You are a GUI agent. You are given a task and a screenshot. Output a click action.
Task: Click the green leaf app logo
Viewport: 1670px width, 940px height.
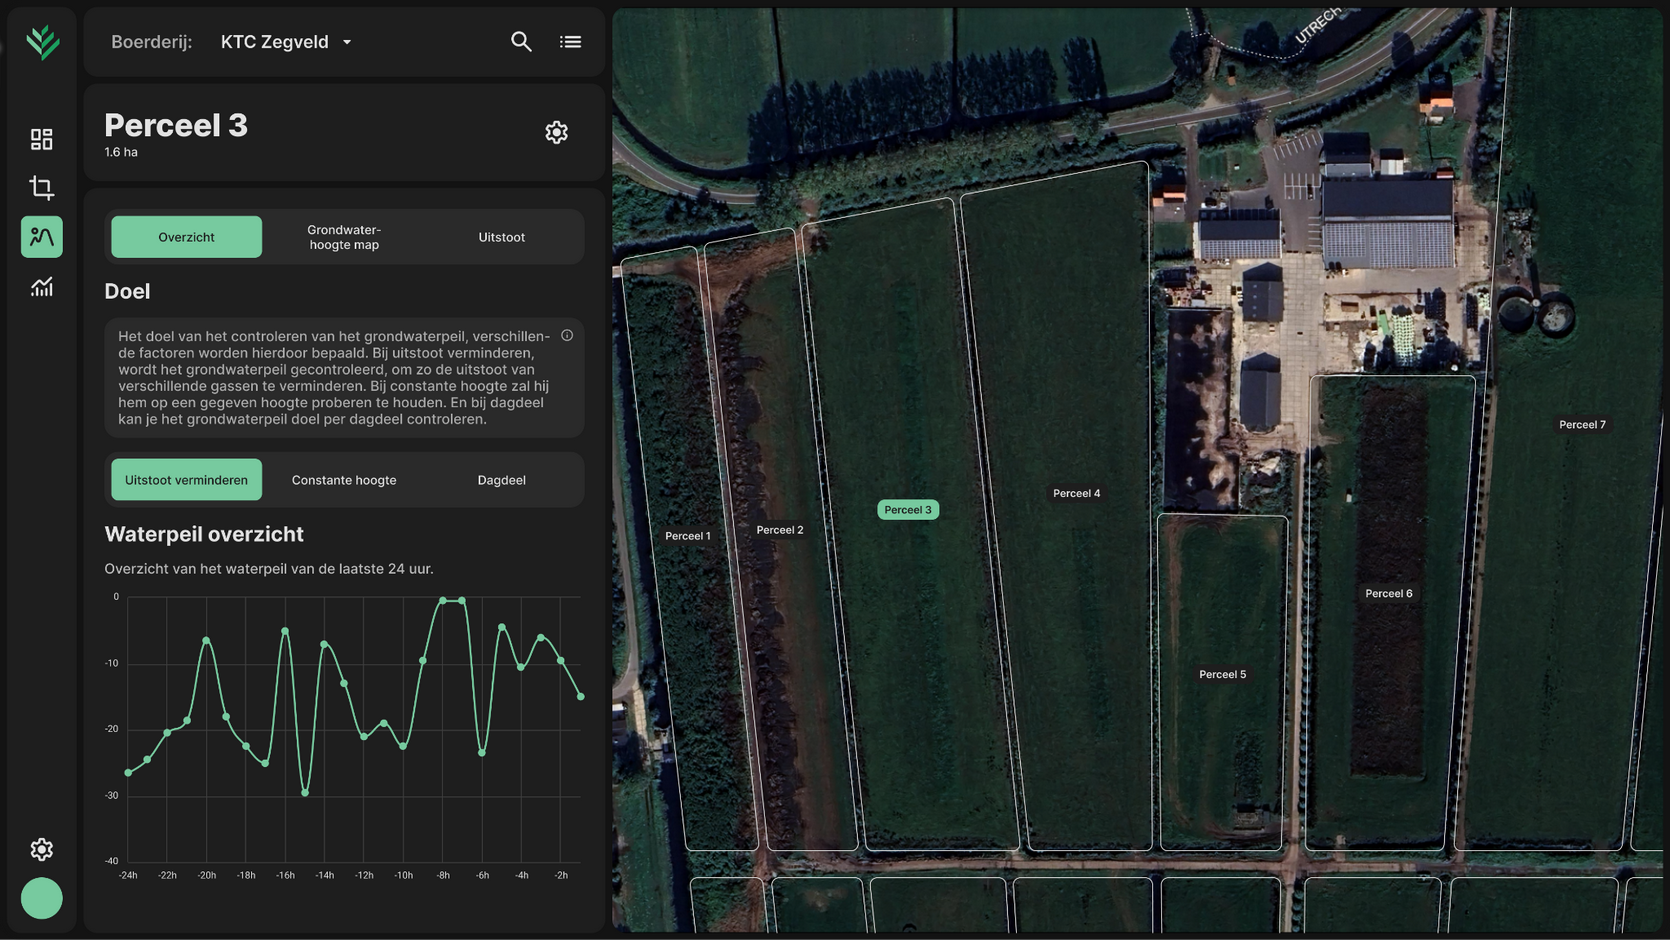(42, 42)
